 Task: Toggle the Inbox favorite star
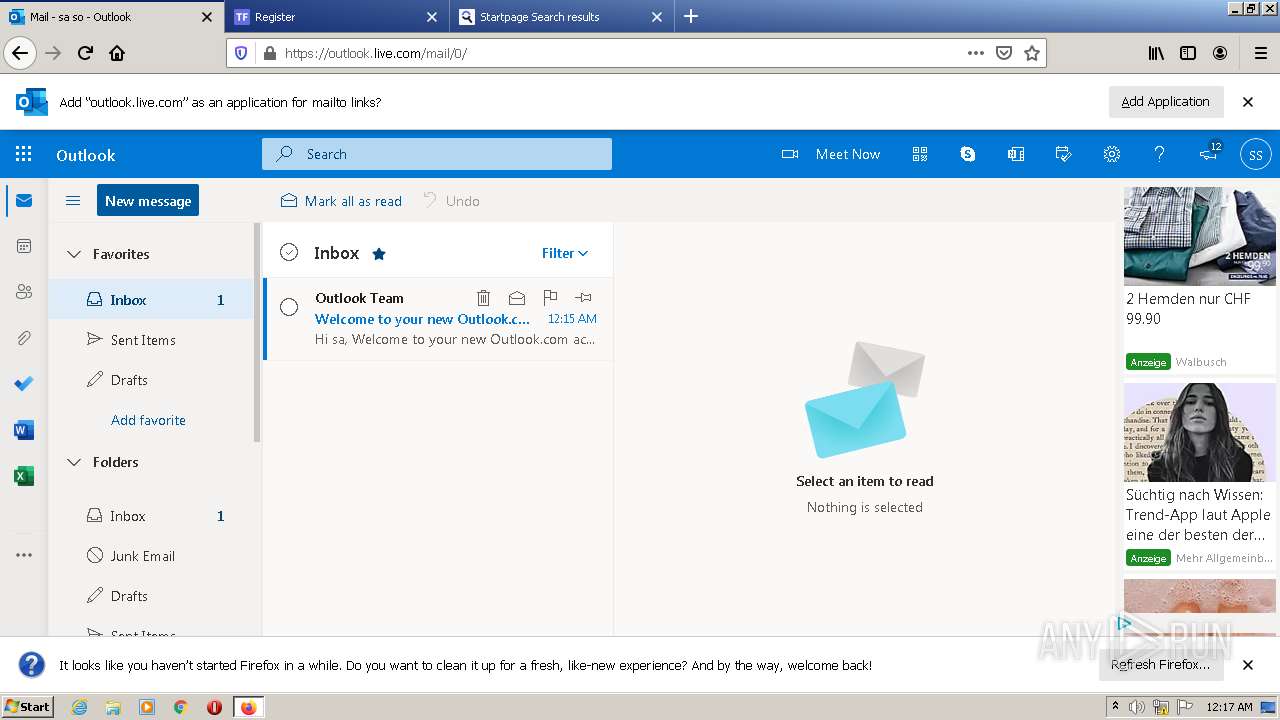click(x=379, y=254)
